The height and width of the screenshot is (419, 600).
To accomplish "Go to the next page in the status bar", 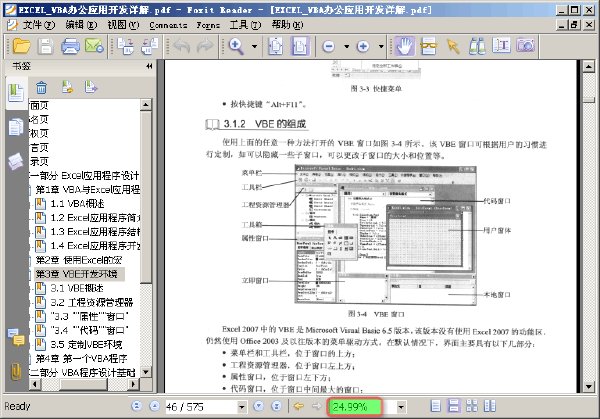I will pos(259,406).
